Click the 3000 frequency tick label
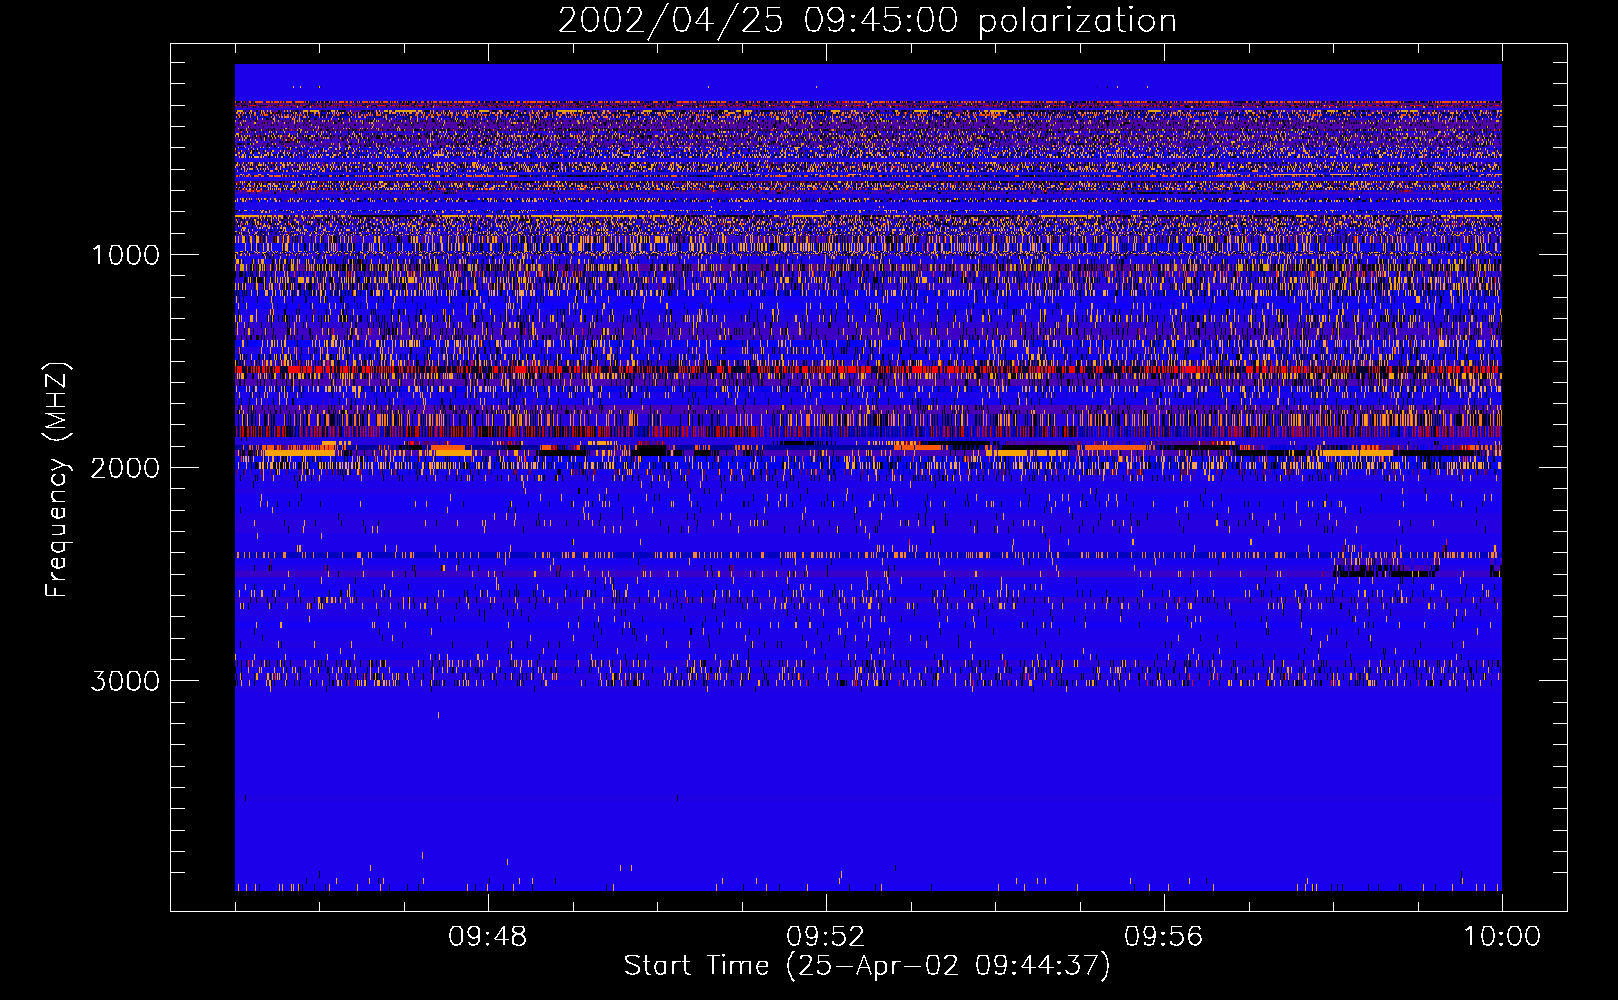The height and width of the screenshot is (1000, 1618). [x=125, y=681]
